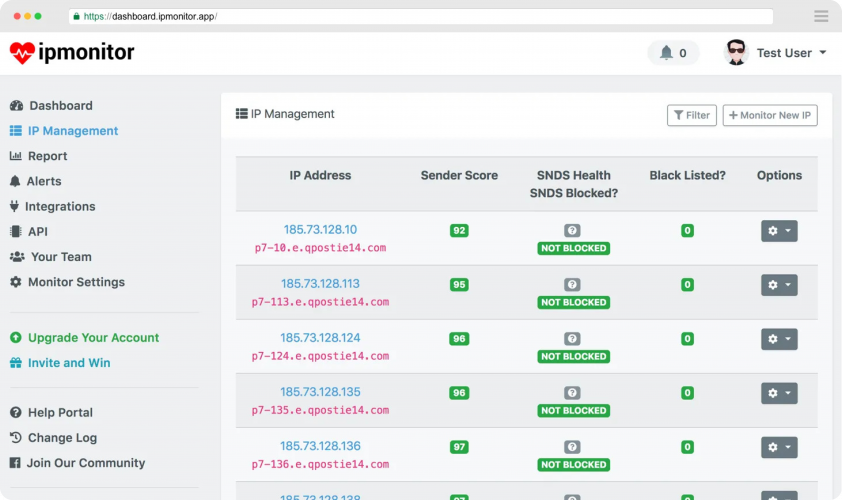This screenshot has height=500, width=842.
Task: Click sender score badge 95
Action: click(459, 285)
